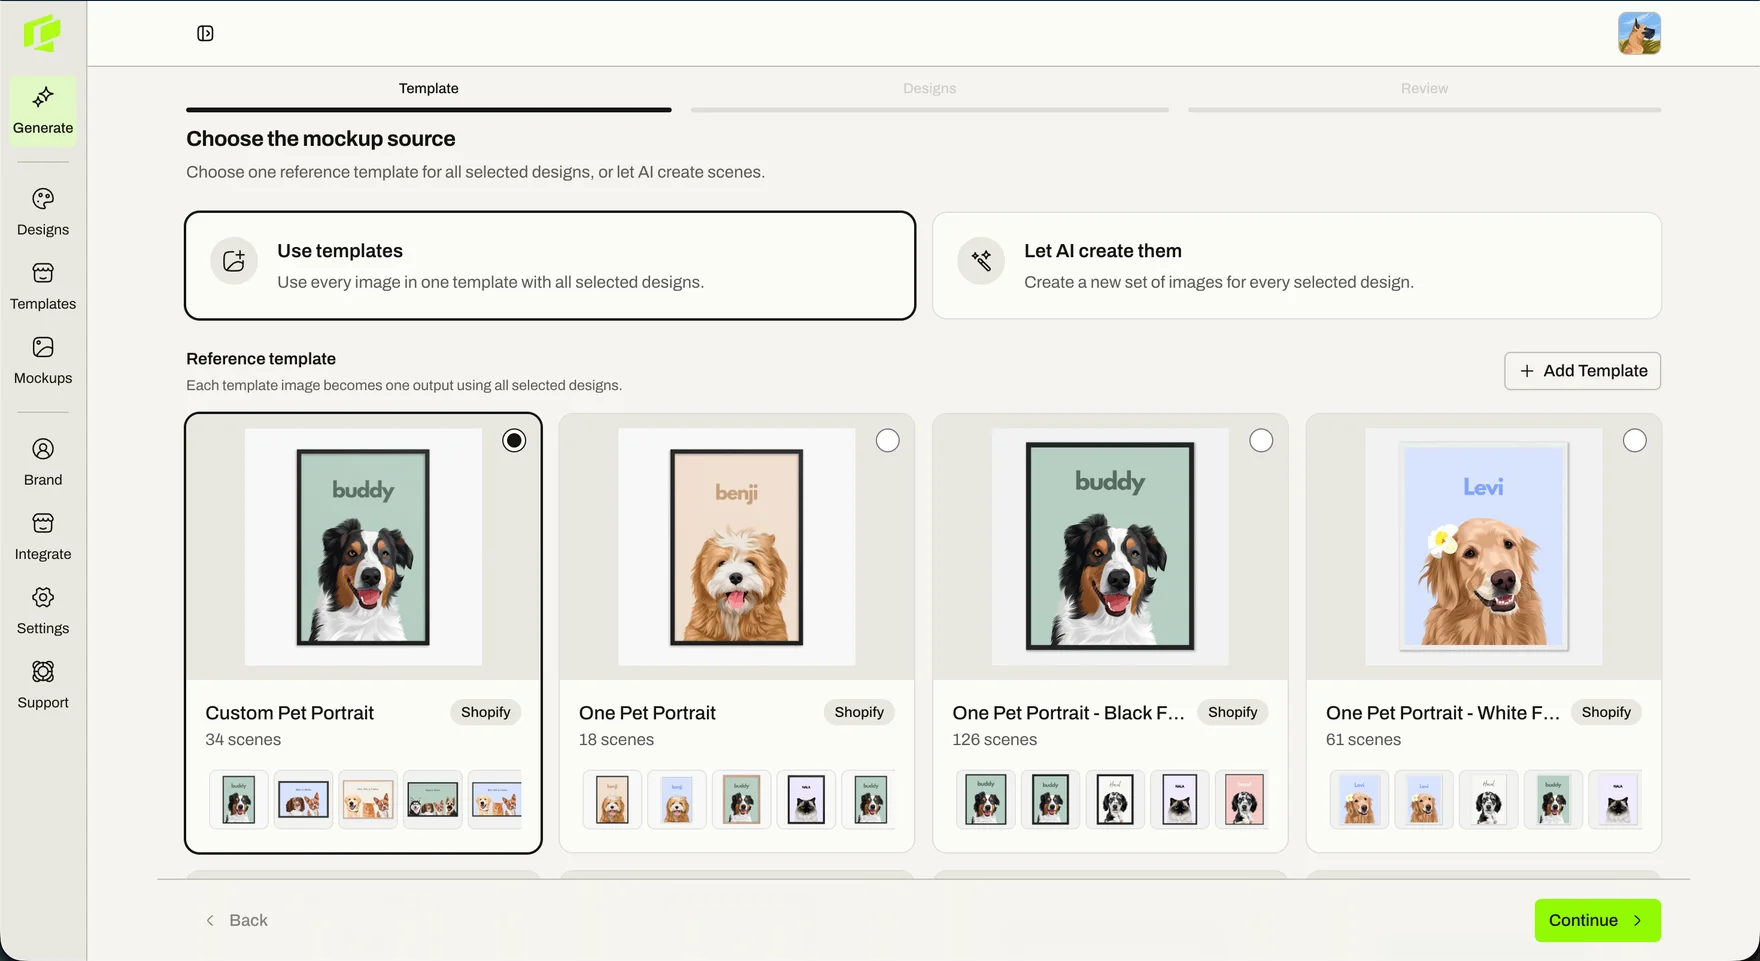Click Shopify badge on White Frame template
Image resolution: width=1760 pixels, height=961 pixels.
1606,712
